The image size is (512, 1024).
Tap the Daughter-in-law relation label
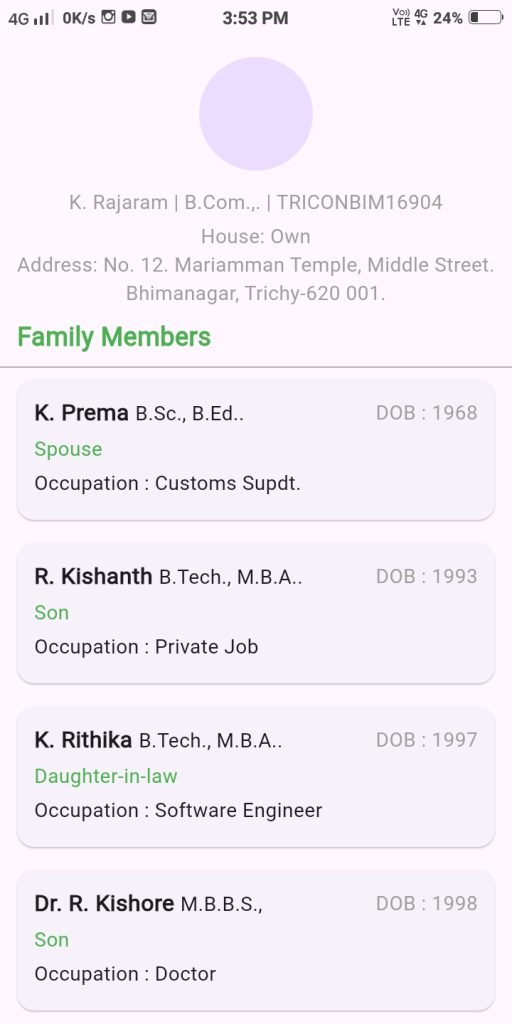[x=106, y=776]
